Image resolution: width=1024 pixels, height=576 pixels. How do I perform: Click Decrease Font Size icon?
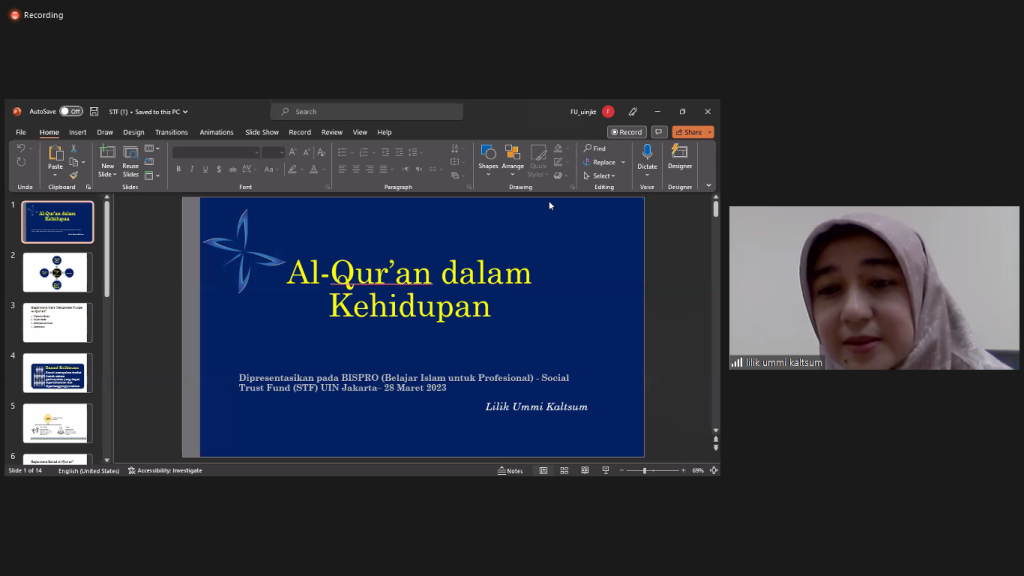point(306,152)
